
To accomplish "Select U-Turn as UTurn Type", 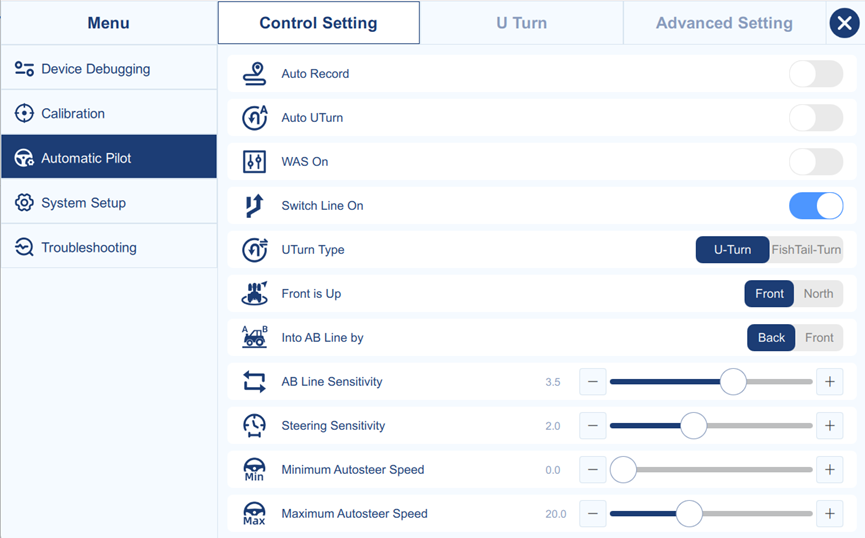I will click(733, 249).
